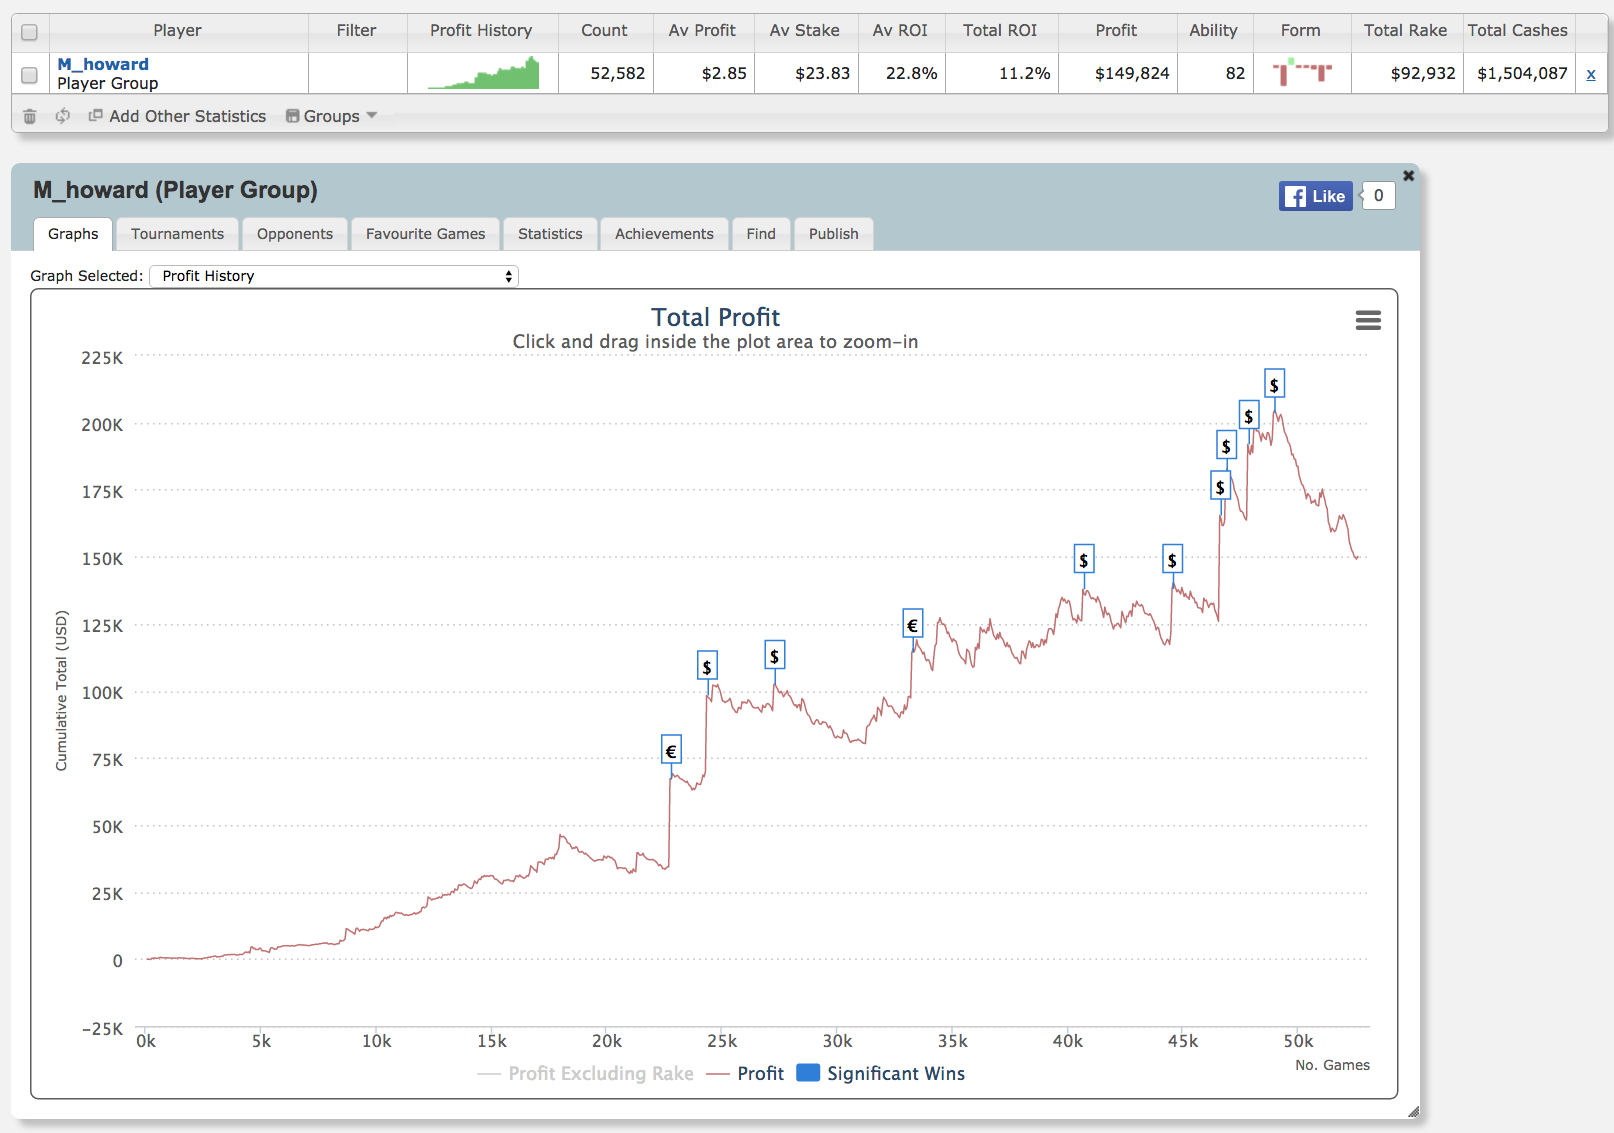Image resolution: width=1614 pixels, height=1133 pixels.
Task: Click the Av ROI value 22.8%
Action: point(912,74)
